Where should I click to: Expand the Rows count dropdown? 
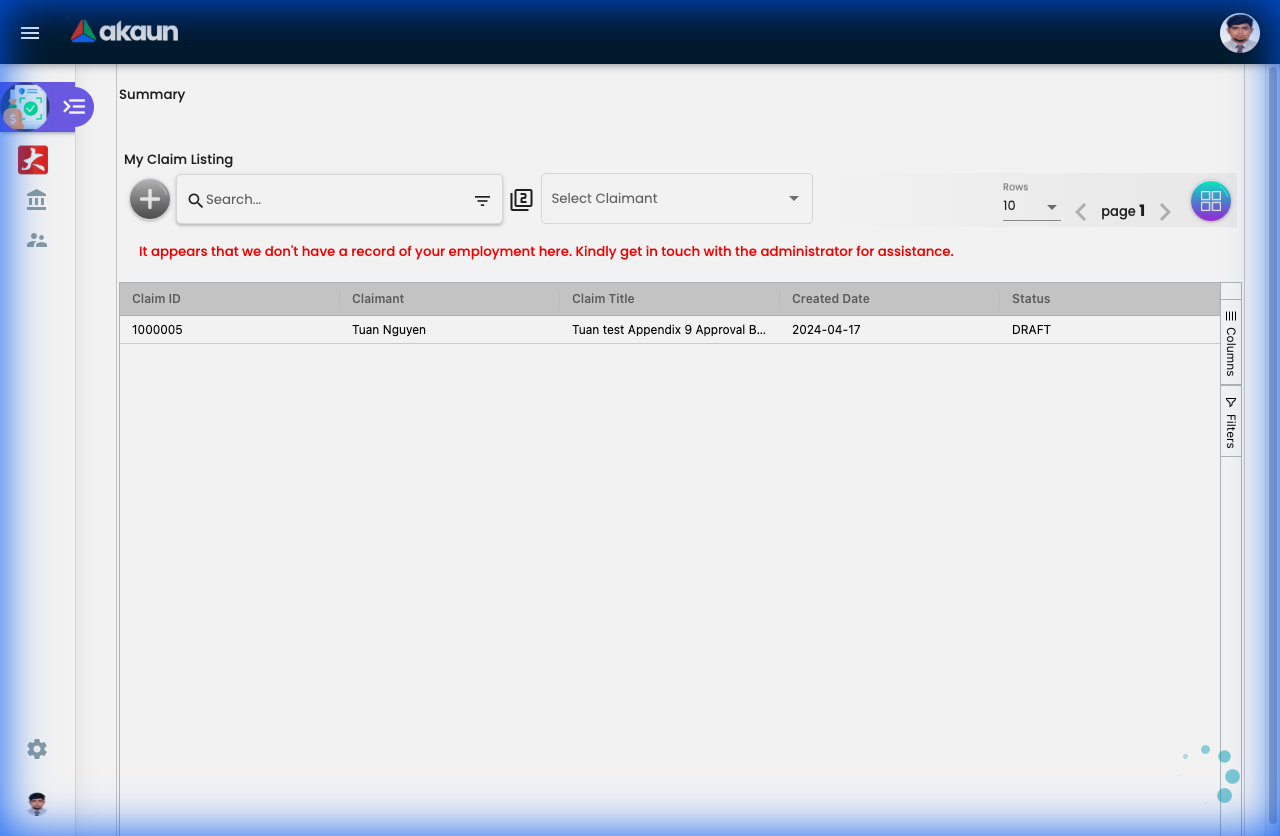[1032, 206]
